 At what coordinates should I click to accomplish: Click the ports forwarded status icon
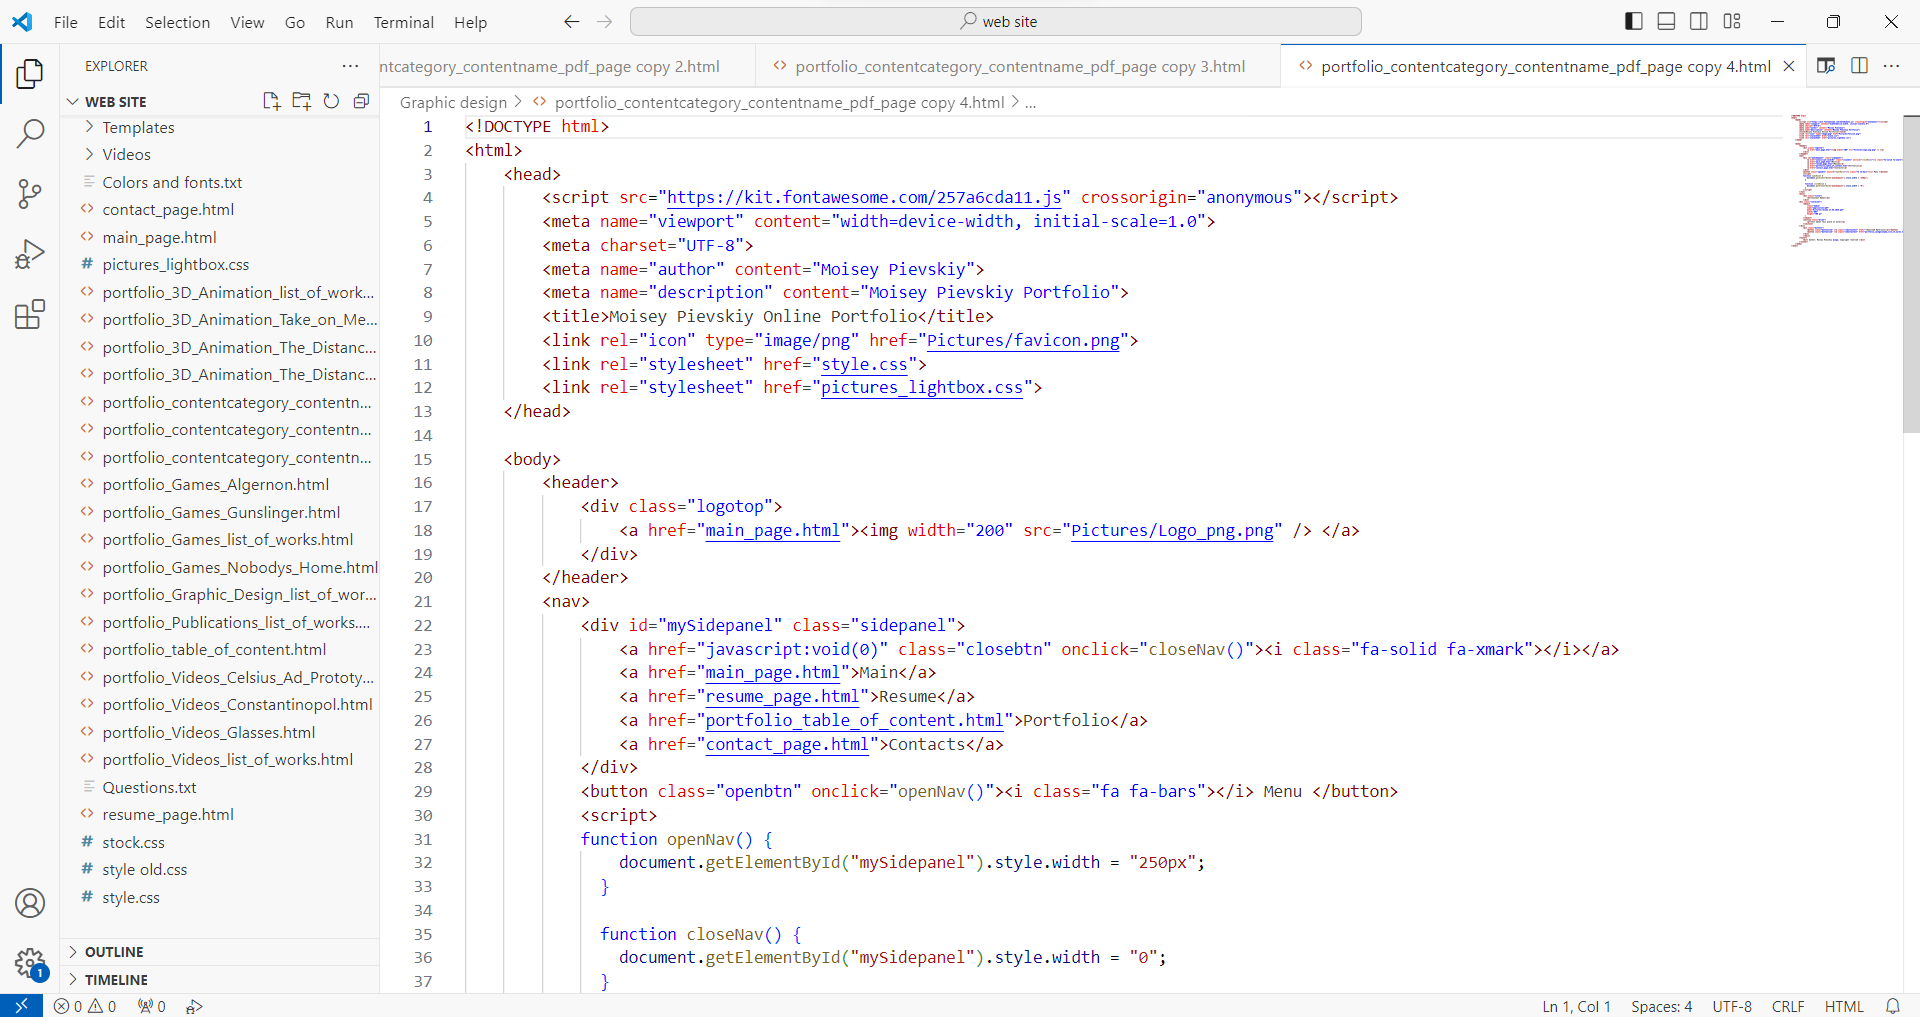(152, 1006)
